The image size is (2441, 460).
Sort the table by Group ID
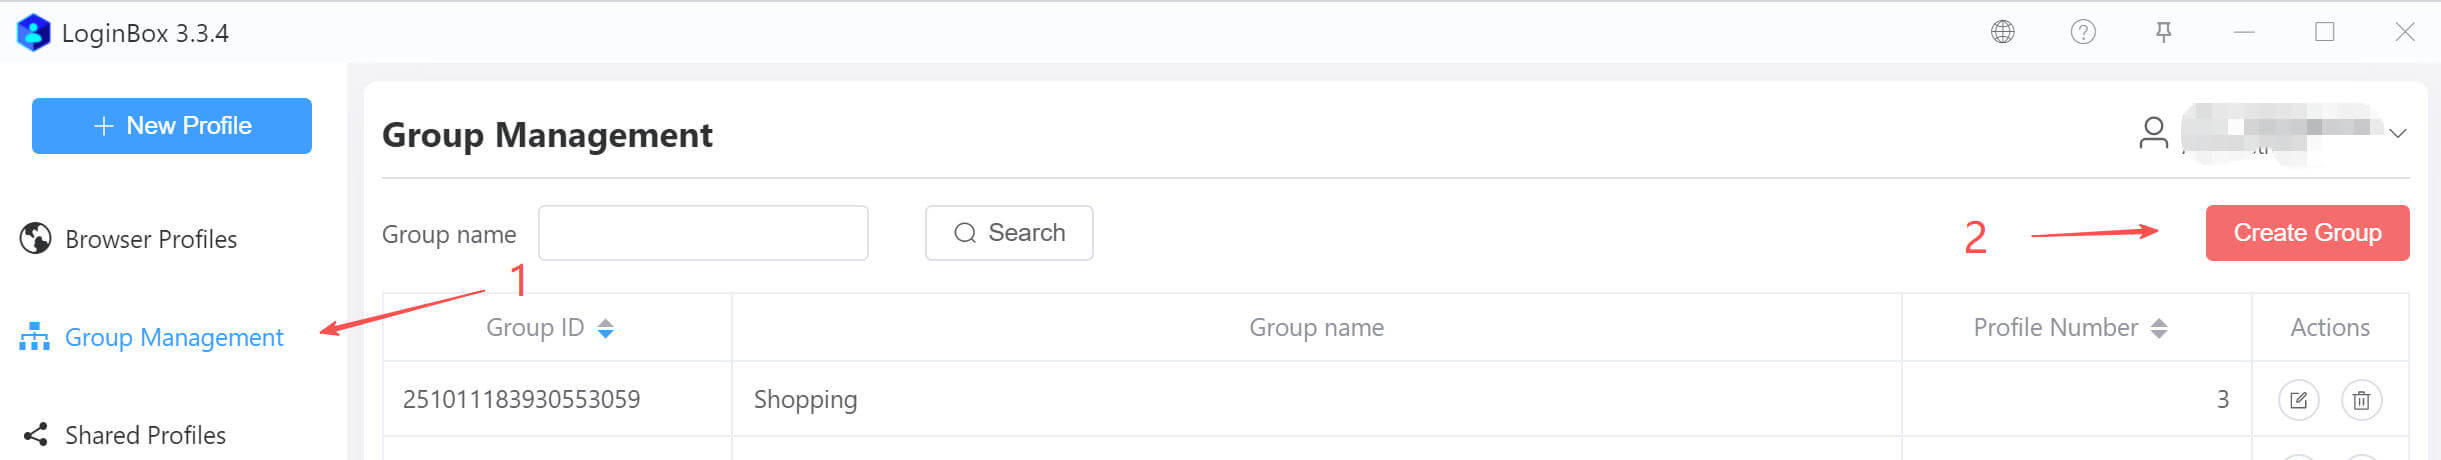(x=605, y=328)
